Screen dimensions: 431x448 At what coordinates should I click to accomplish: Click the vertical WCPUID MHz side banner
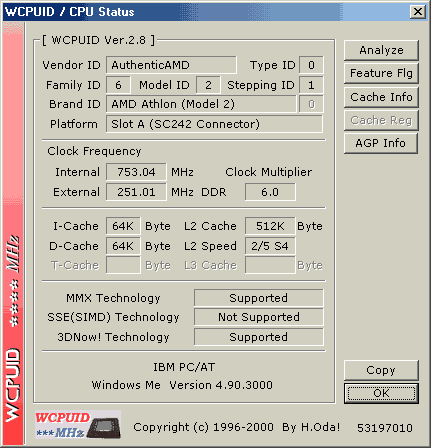click(x=13, y=233)
